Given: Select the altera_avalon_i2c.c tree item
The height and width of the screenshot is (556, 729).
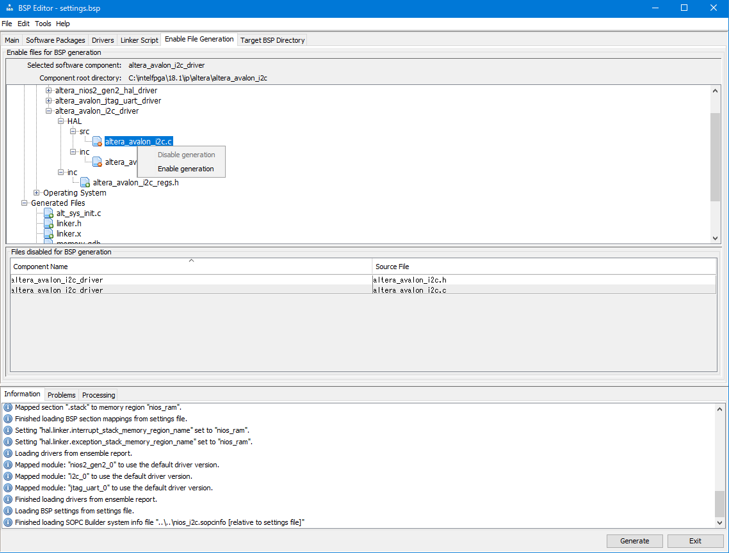Looking at the screenshot, I should [139, 141].
